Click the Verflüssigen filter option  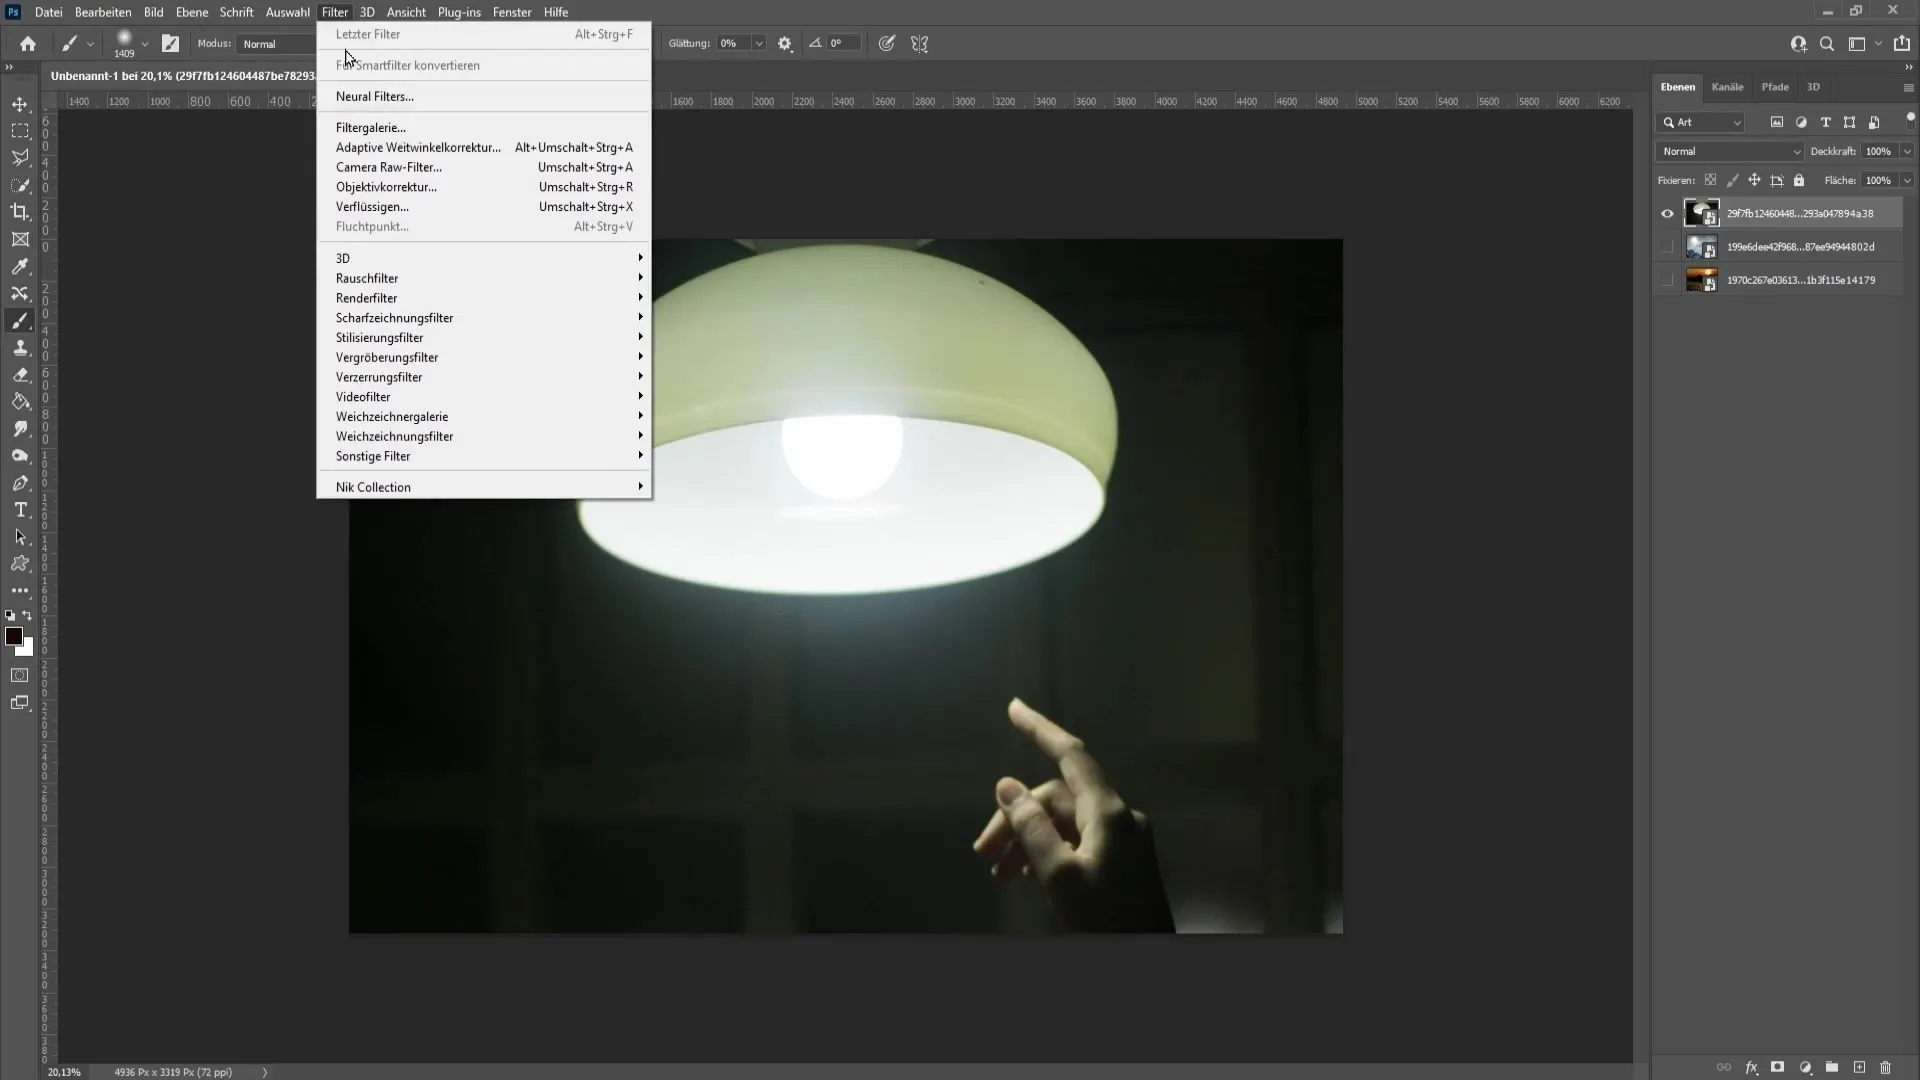click(372, 206)
